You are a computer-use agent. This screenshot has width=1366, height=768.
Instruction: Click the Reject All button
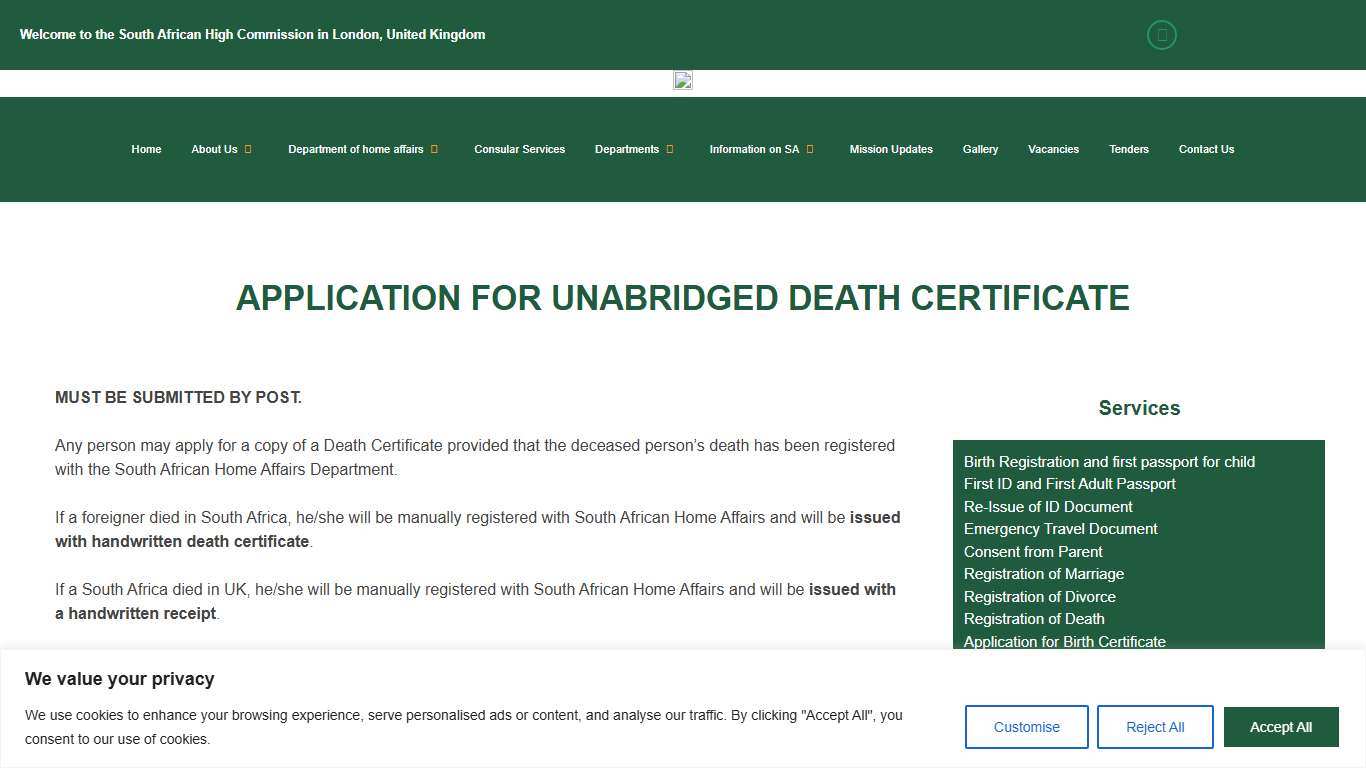point(1155,727)
